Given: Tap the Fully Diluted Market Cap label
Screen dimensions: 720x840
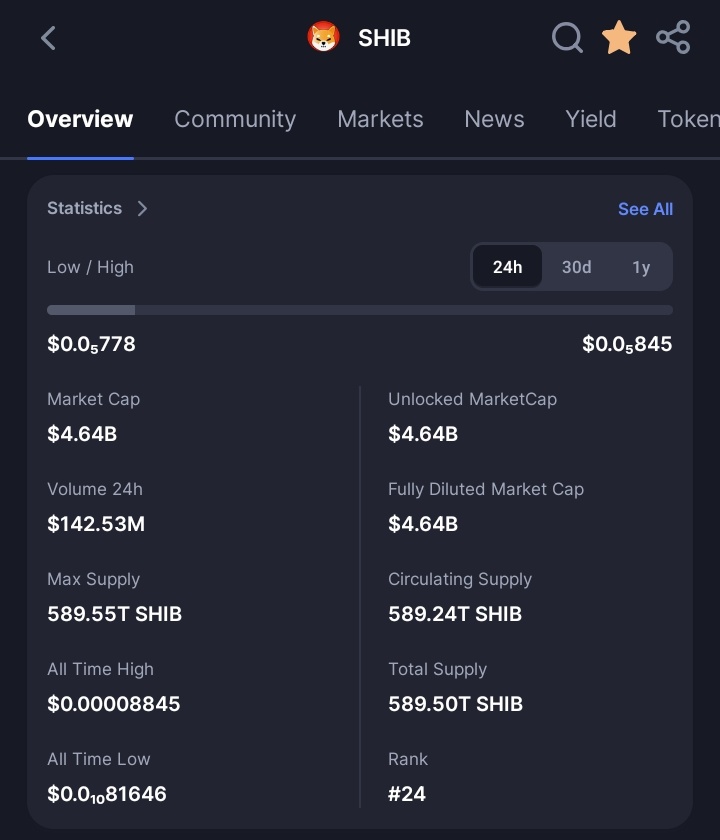Looking at the screenshot, I should coord(486,489).
